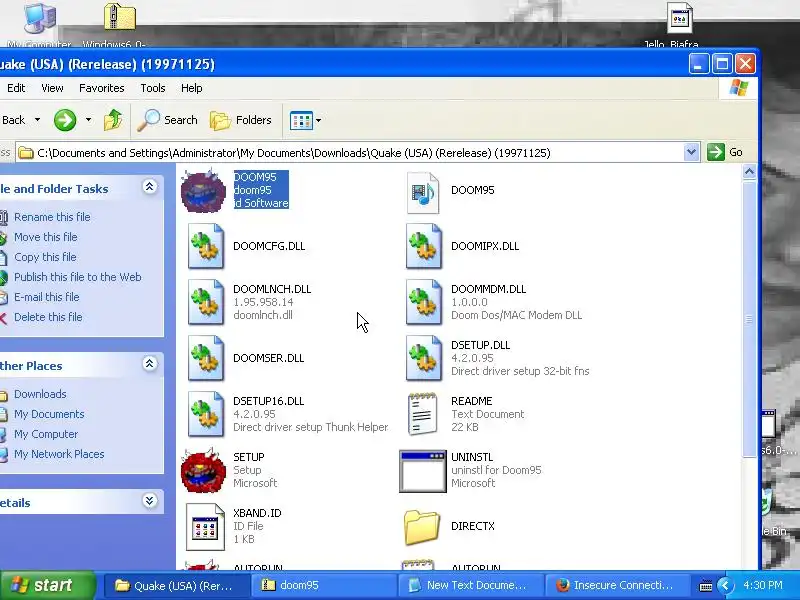
Task: Open the address bar dropdown
Action: (x=691, y=152)
